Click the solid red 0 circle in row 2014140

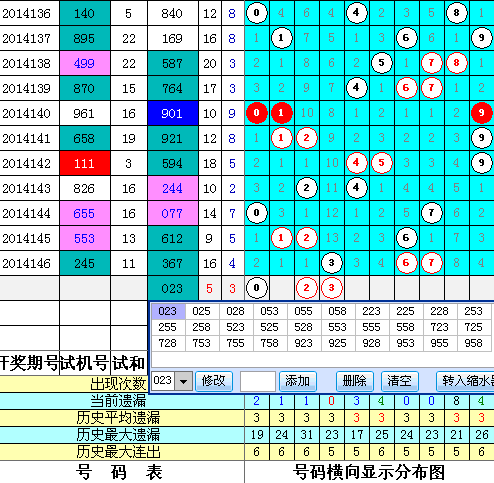[256, 113]
